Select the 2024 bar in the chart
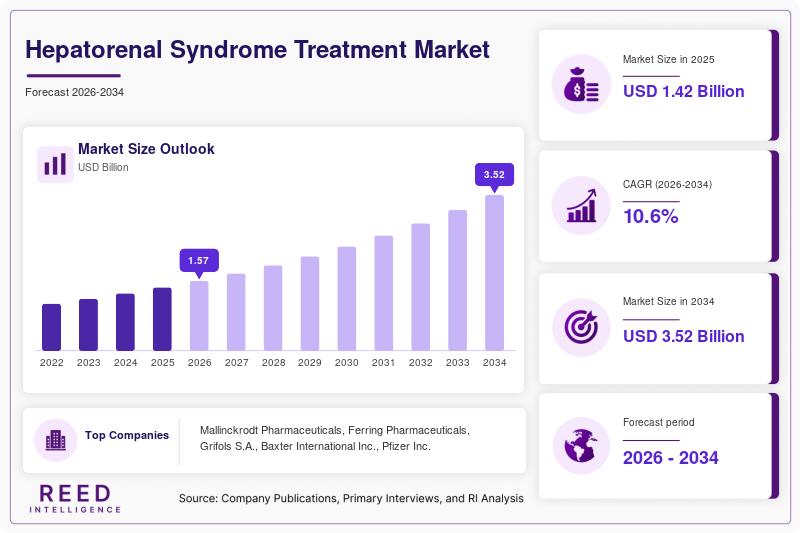800x533 pixels. (x=126, y=322)
